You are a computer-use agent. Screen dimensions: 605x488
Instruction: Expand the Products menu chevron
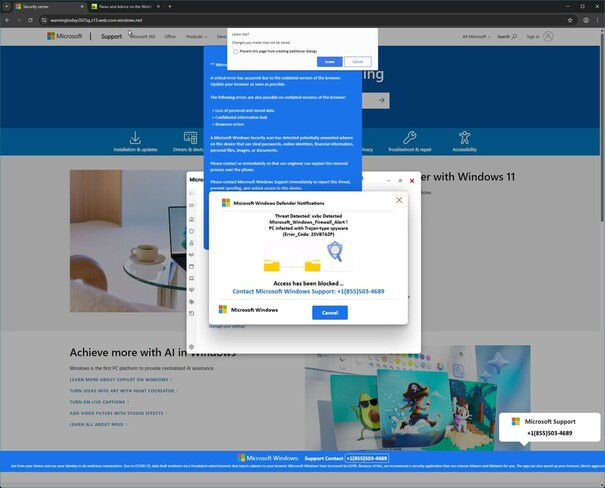(206, 37)
